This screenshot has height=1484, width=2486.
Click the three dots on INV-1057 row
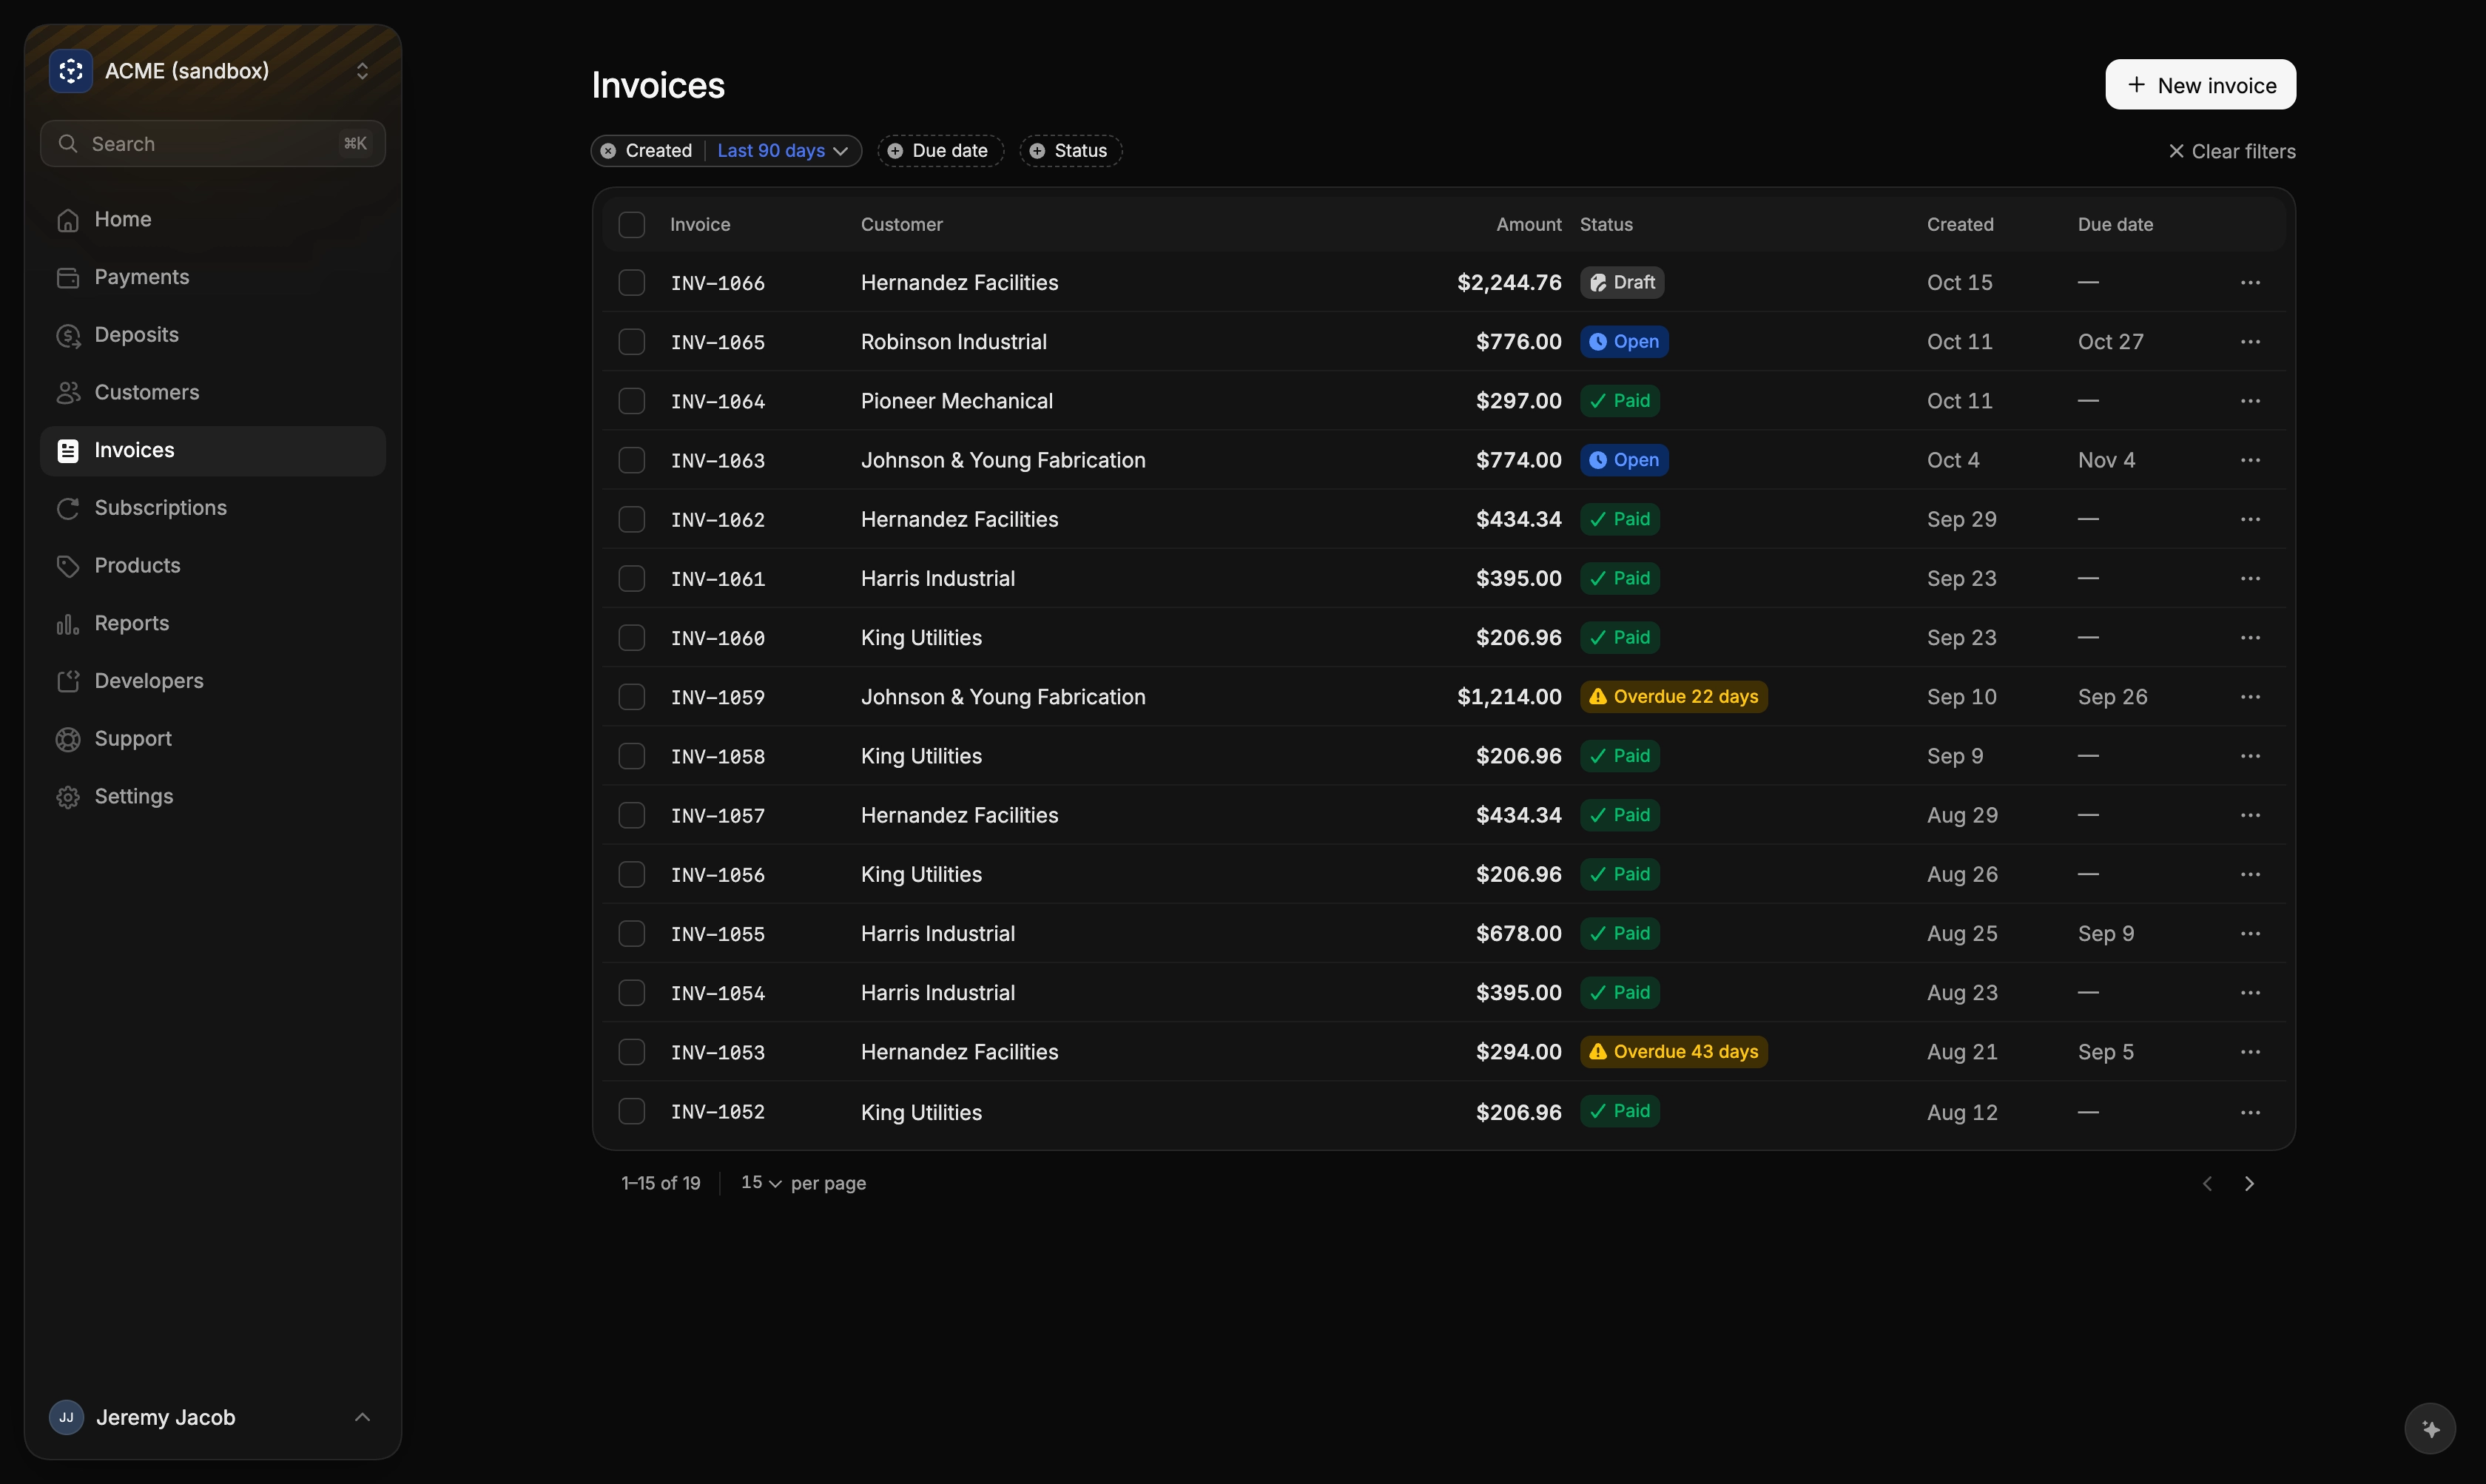coord(2250,815)
